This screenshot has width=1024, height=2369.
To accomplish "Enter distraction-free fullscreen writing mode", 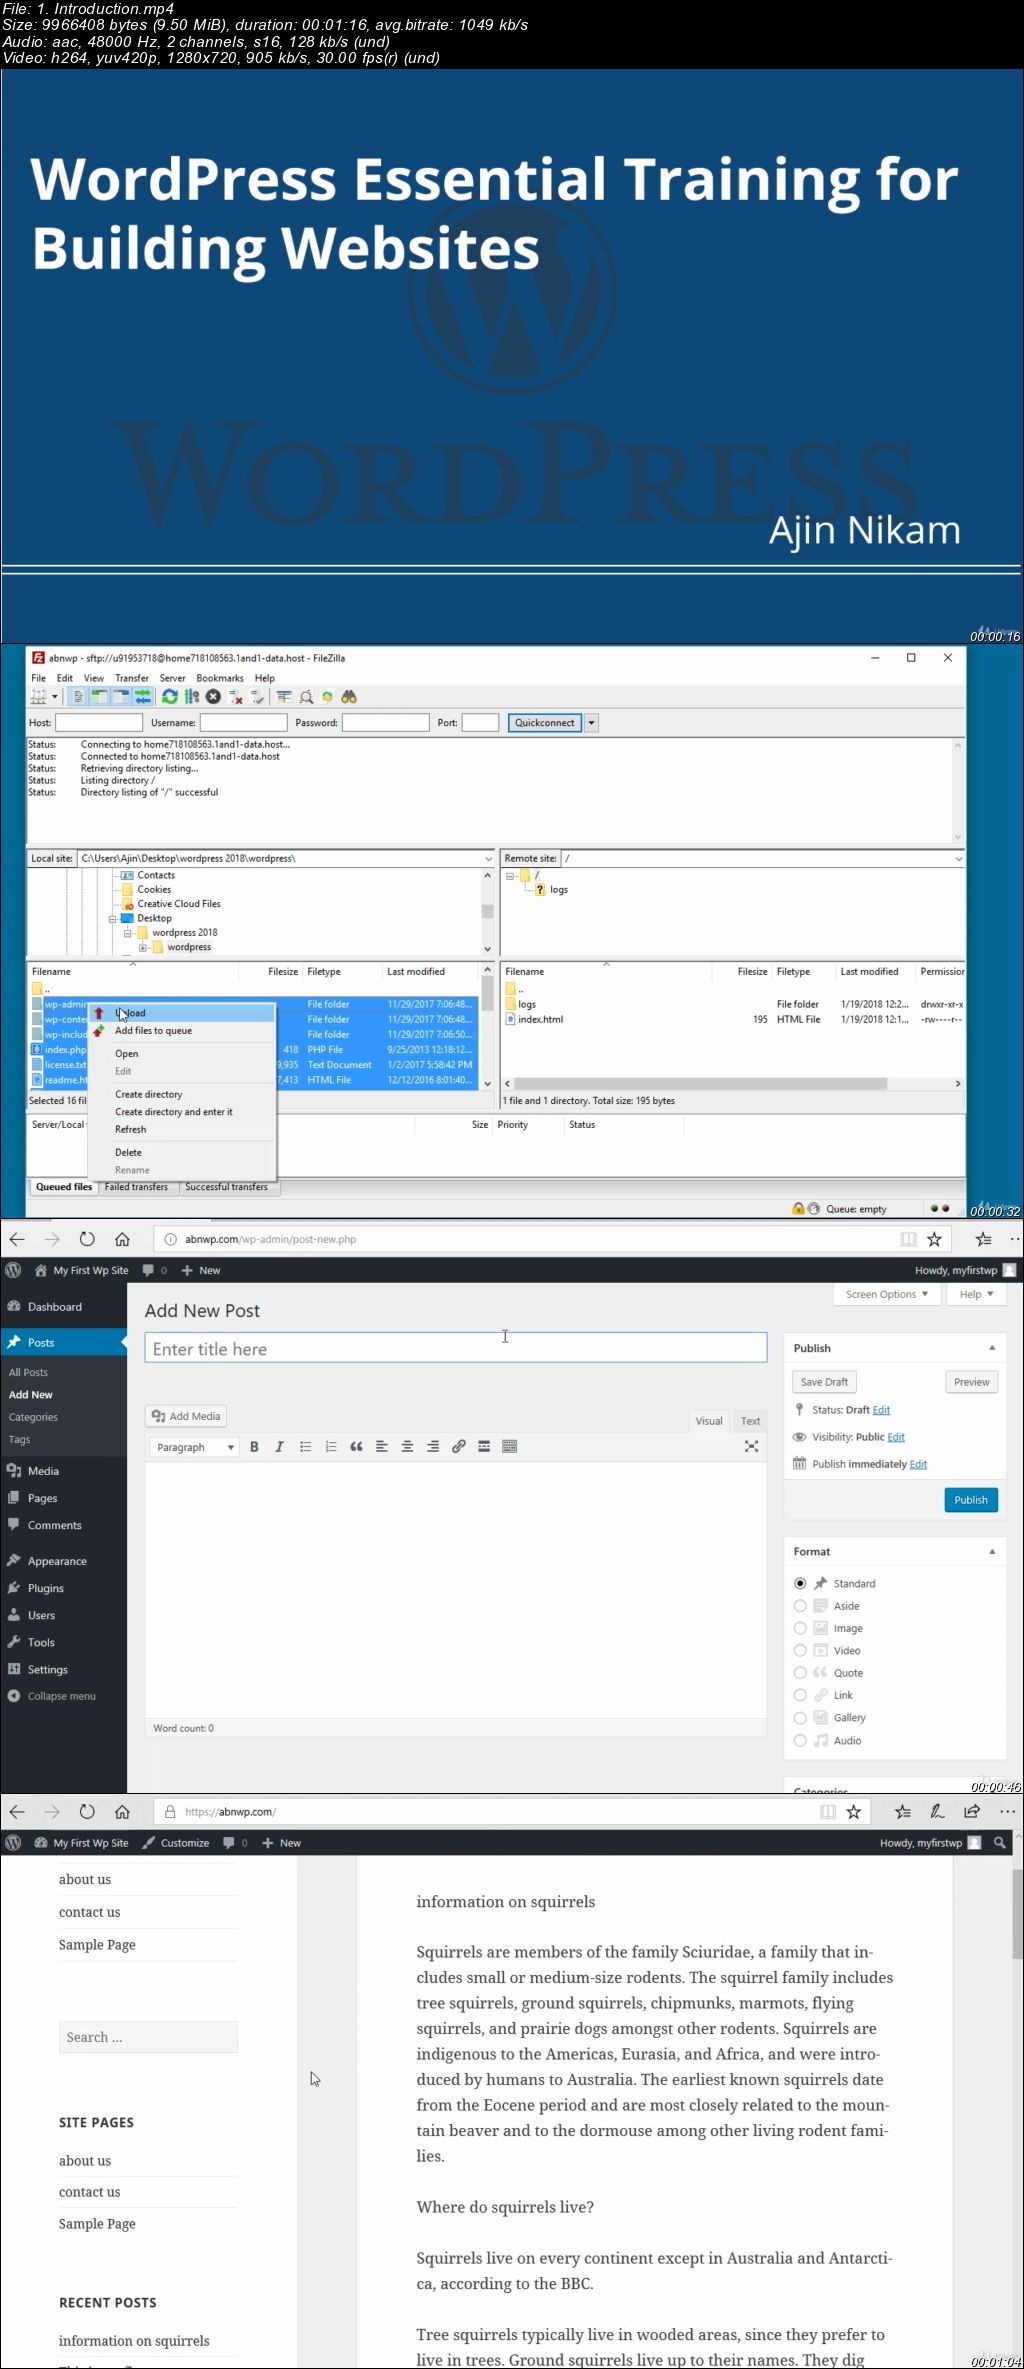I will point(751,1447).
